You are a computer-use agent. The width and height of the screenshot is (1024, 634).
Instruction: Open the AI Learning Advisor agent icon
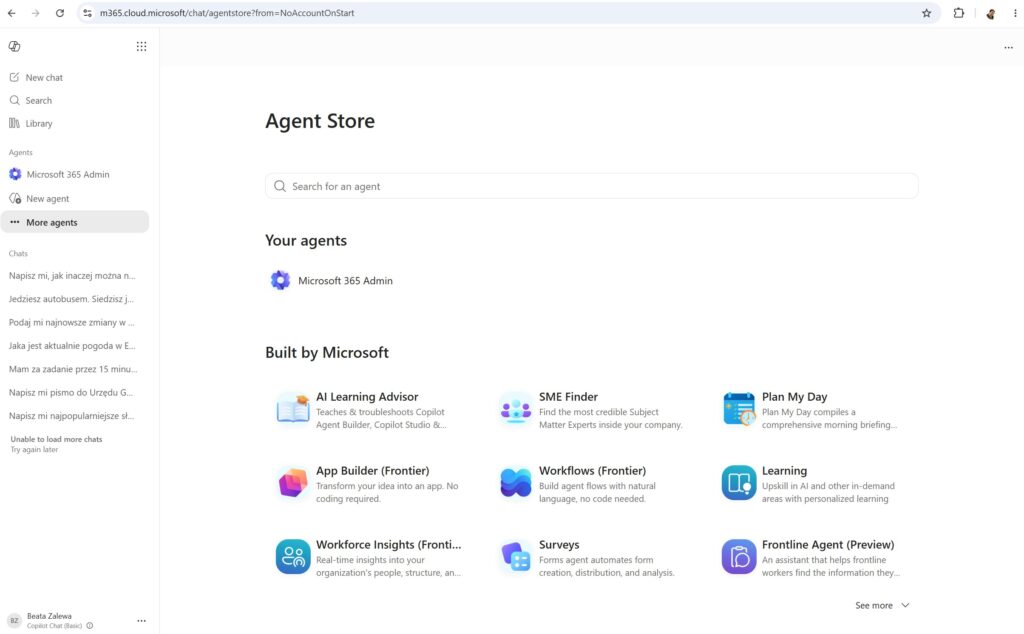point(293,409)
